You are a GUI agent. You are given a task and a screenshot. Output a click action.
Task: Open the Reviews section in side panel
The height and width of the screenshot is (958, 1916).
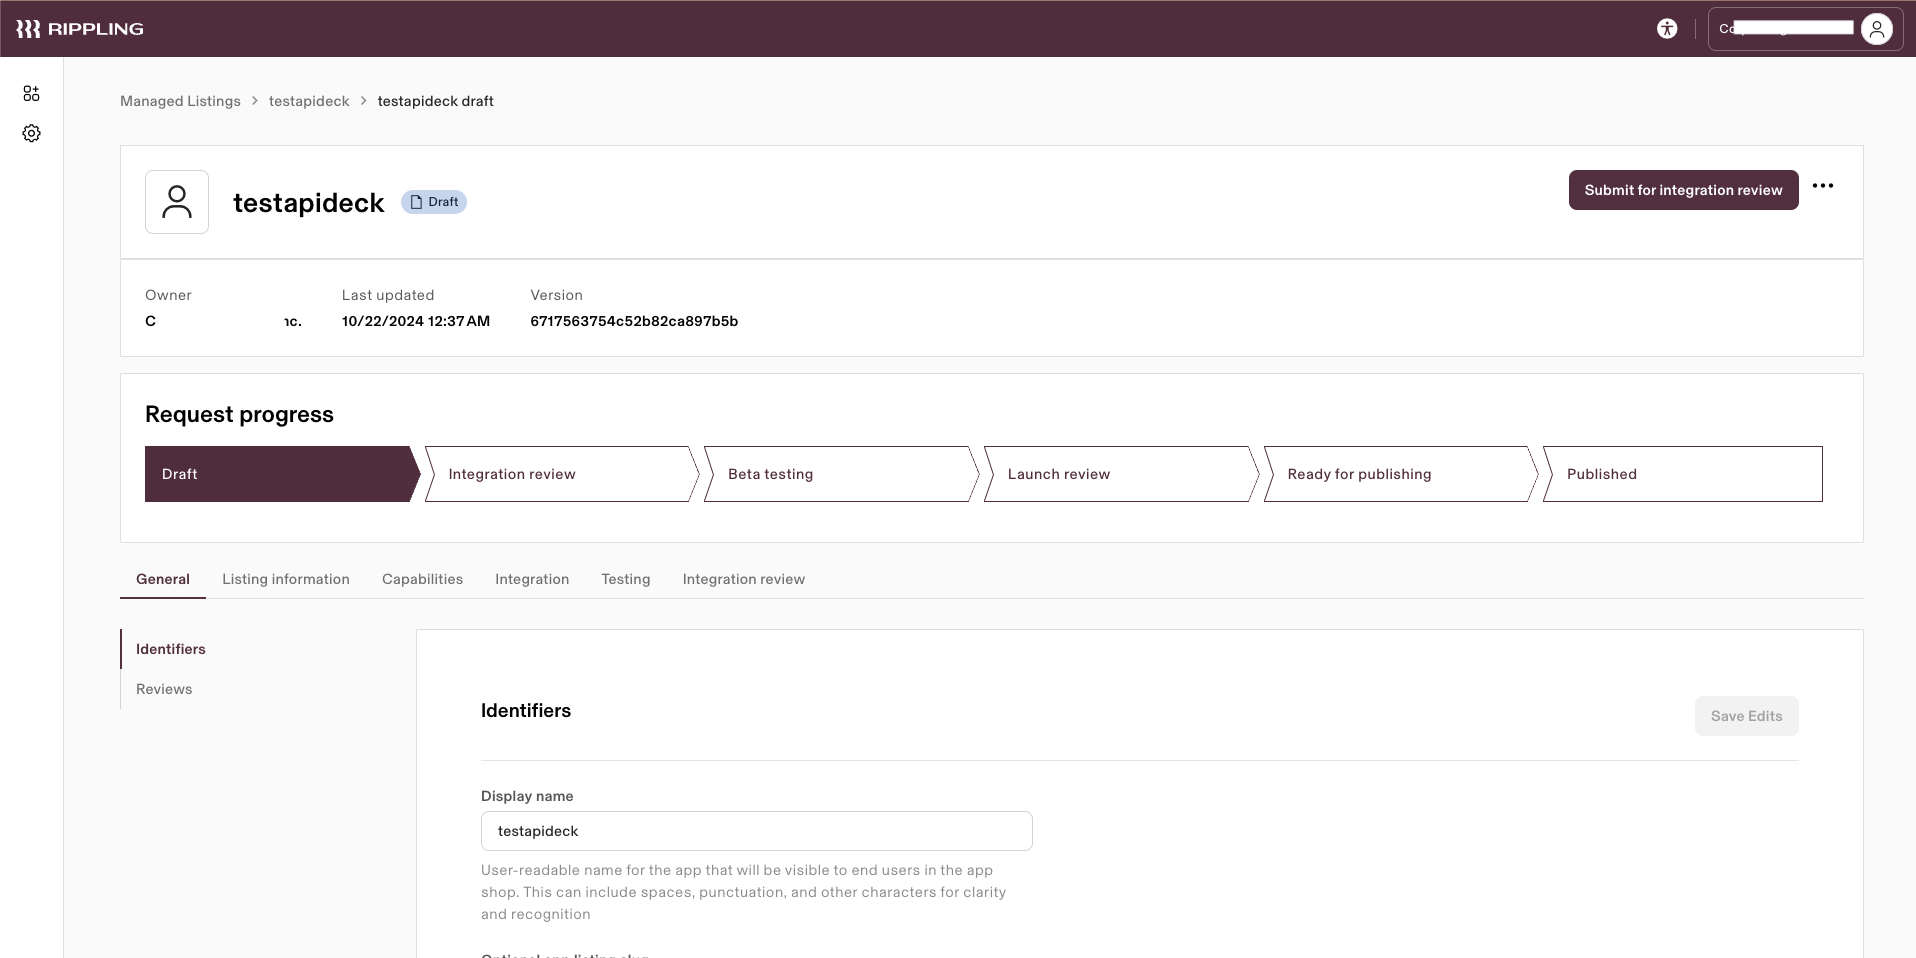pos(163,689)
